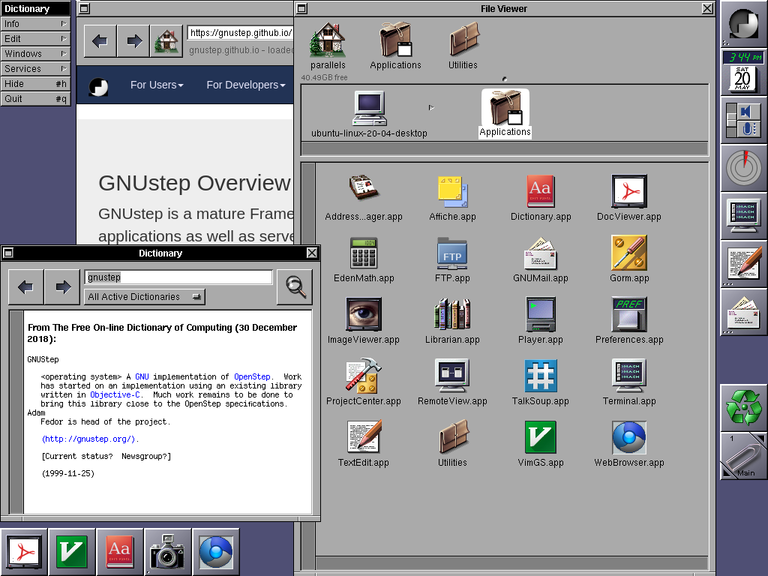Select the ProjectCenter.app hammer icon
The width and height of the screenshot is (768, 576).
click(363, 376)
